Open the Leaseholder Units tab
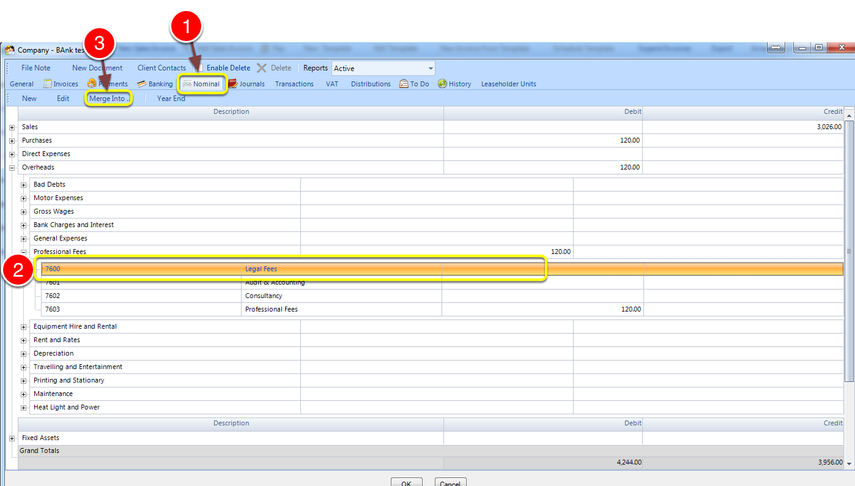This screenshot has width=855, height=486. pyautogui.click(x=508, y=84)
